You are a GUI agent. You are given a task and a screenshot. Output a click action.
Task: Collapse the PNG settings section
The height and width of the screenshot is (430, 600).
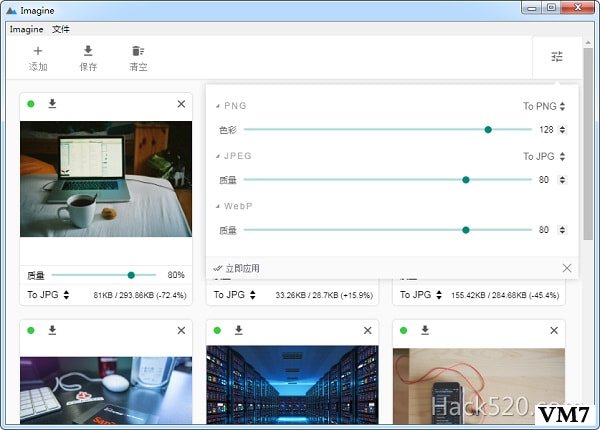[x=218, y=106]
